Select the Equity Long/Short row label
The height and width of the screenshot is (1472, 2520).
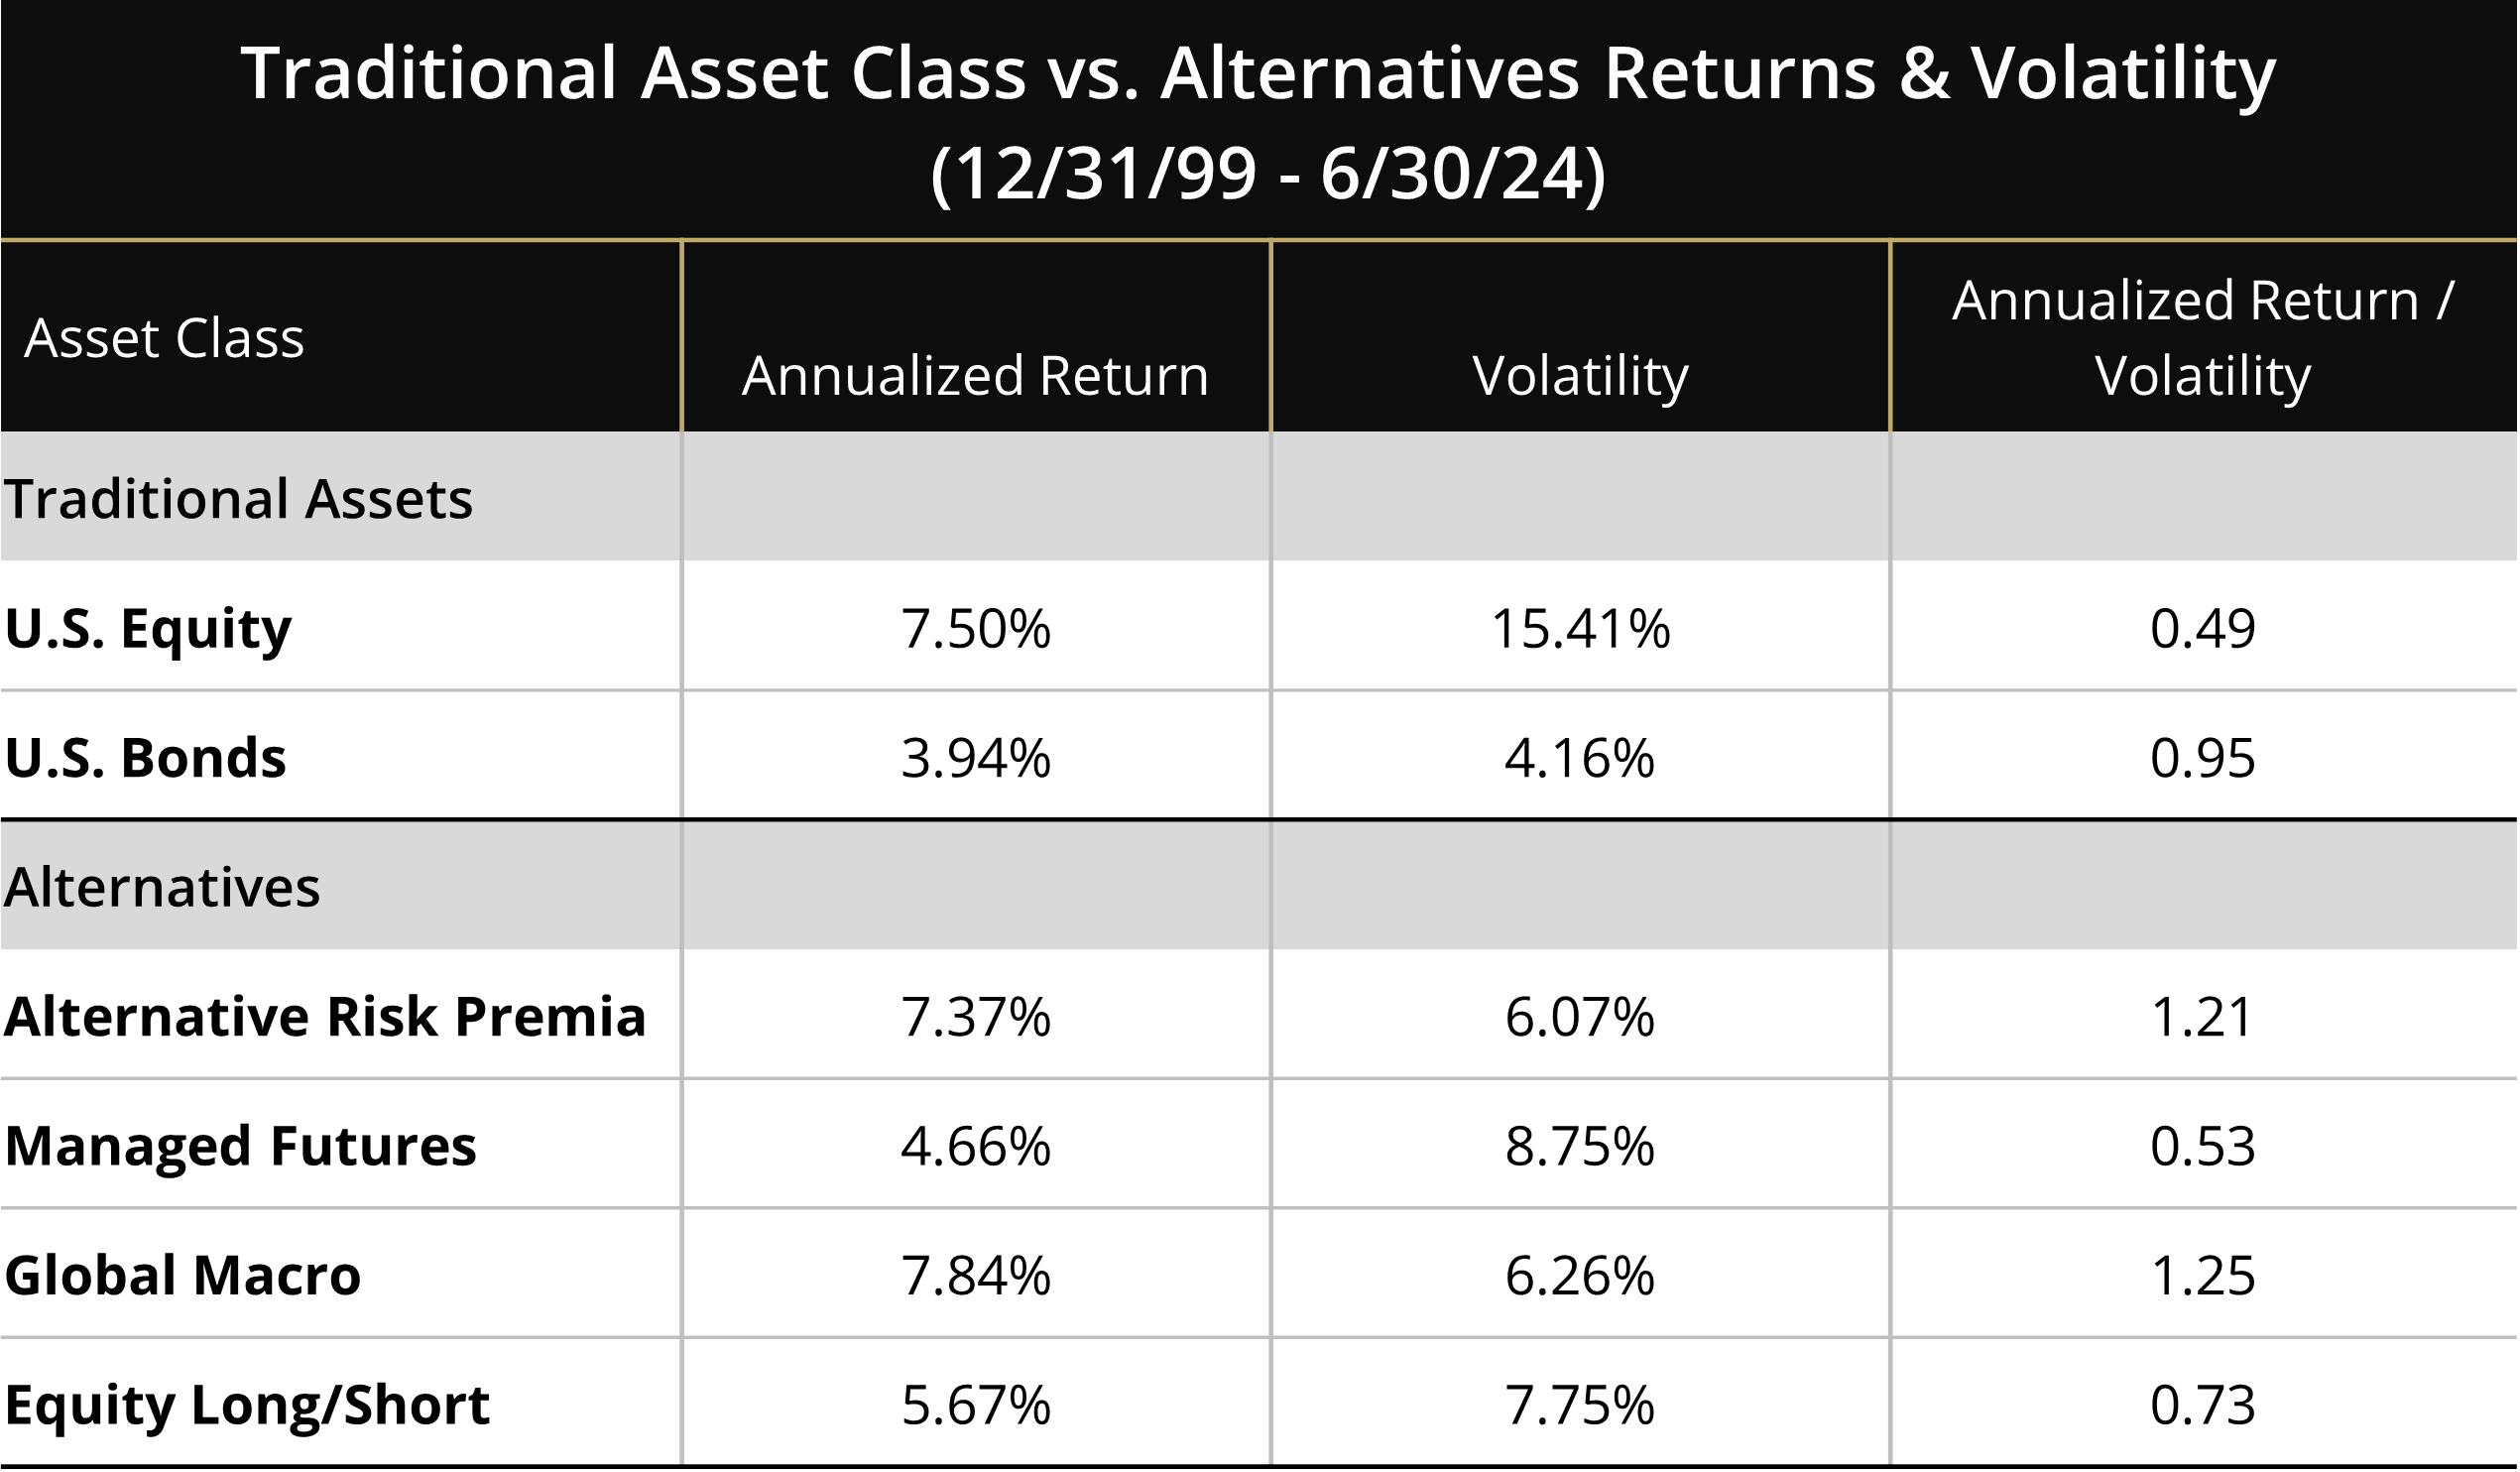pos(247,1405)
